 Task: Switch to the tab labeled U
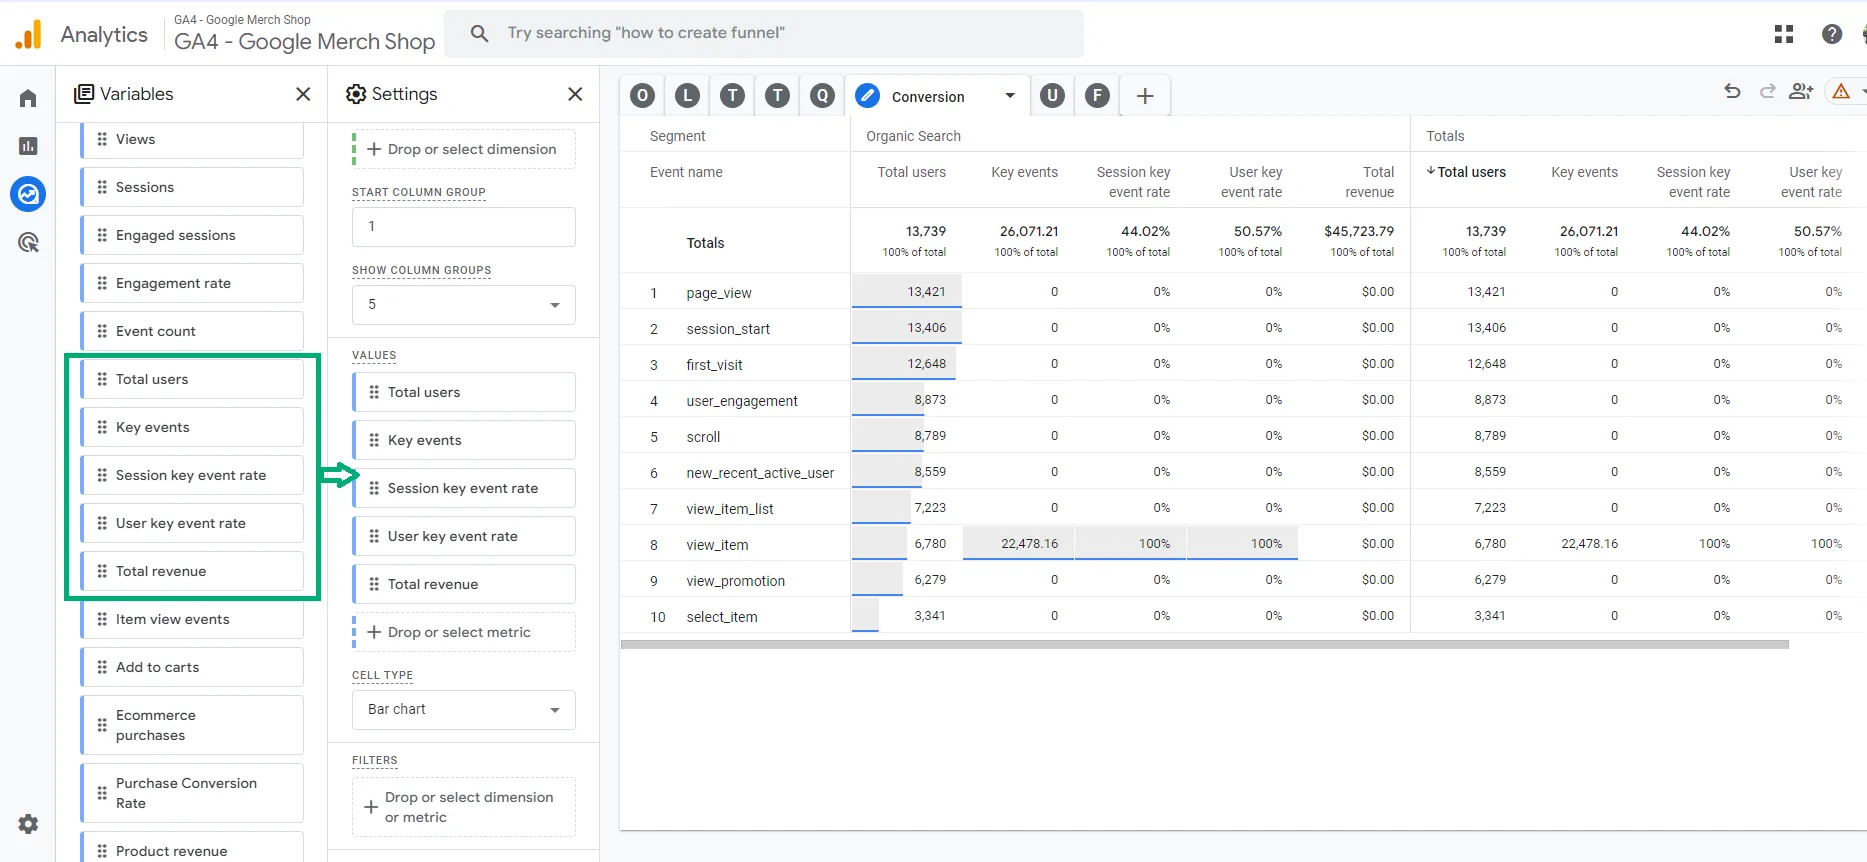(1052, 96)
